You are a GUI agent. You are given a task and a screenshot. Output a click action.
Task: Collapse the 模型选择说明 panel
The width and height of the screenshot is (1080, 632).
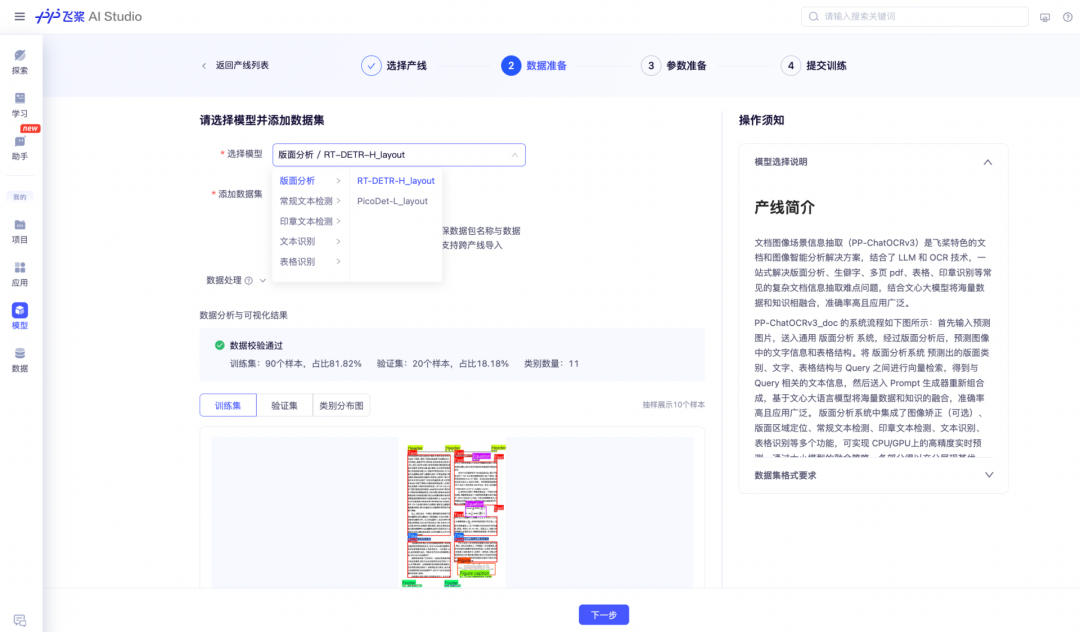988,162
